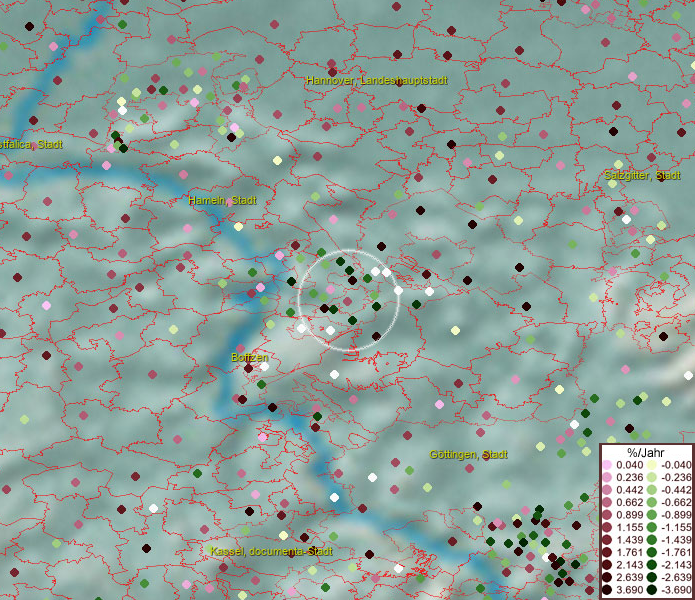Screen dimensions: 695x600
Task: Select legend value text -1.761
Action: [x=676, y=553]
